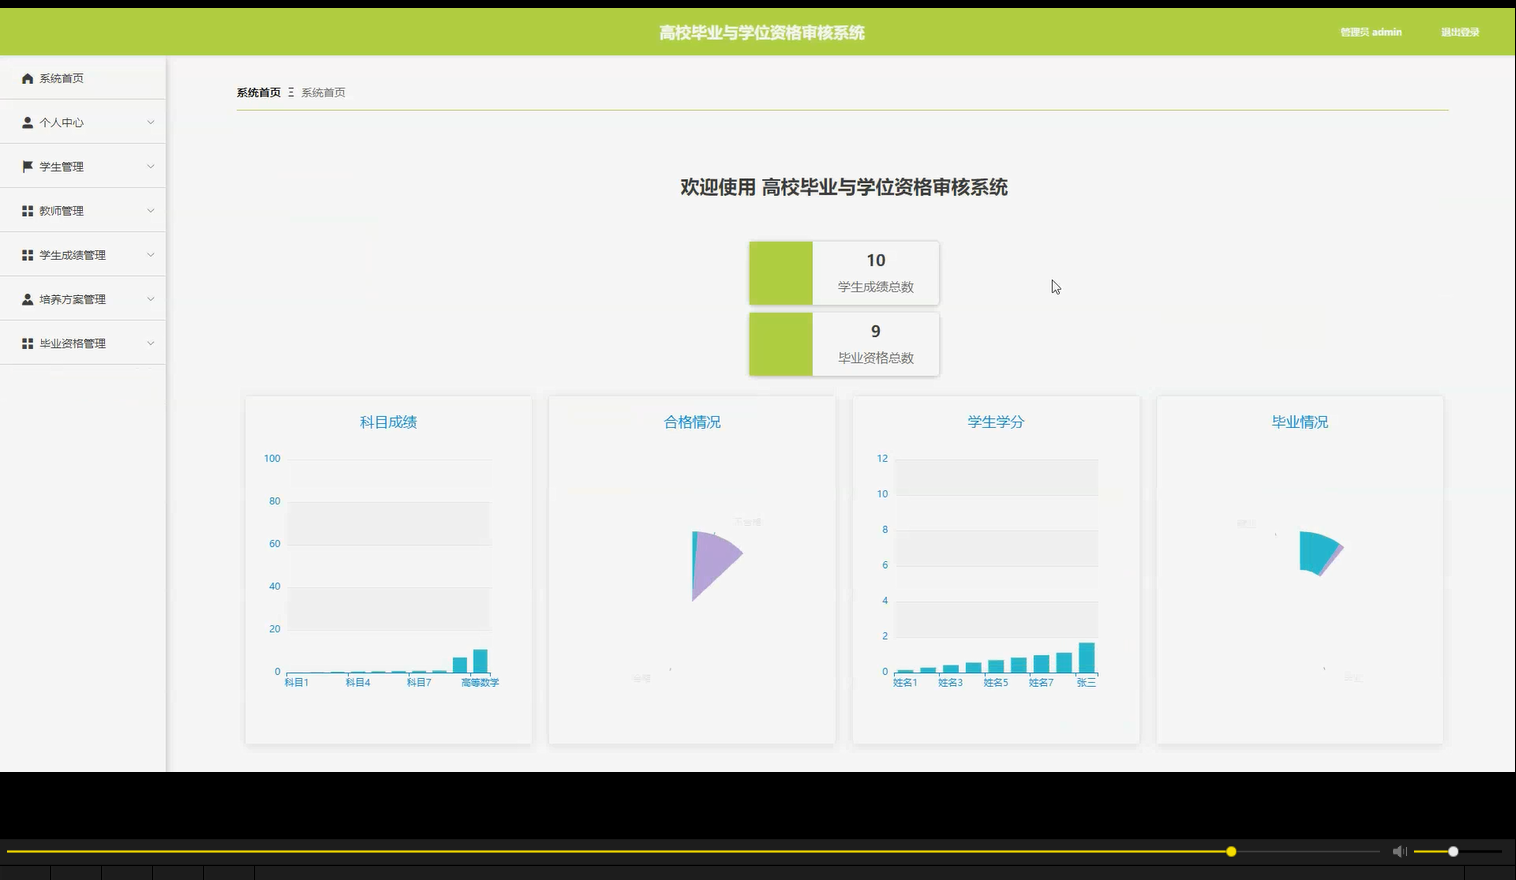The width and height of the screenshot is (1516, 880).
Task: Click the green swatch of 学生成绩总数 card
Action: [x=781, y=273]
